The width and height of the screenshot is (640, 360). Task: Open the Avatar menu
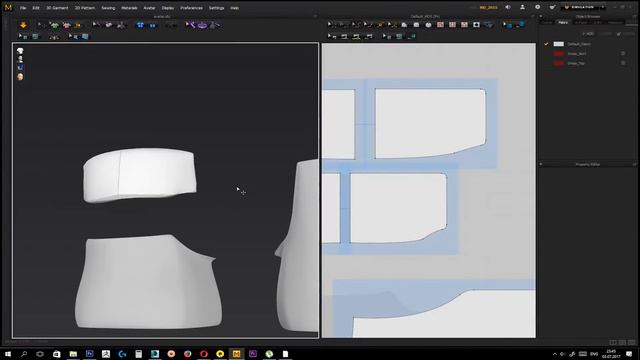(x=149, y=8)
